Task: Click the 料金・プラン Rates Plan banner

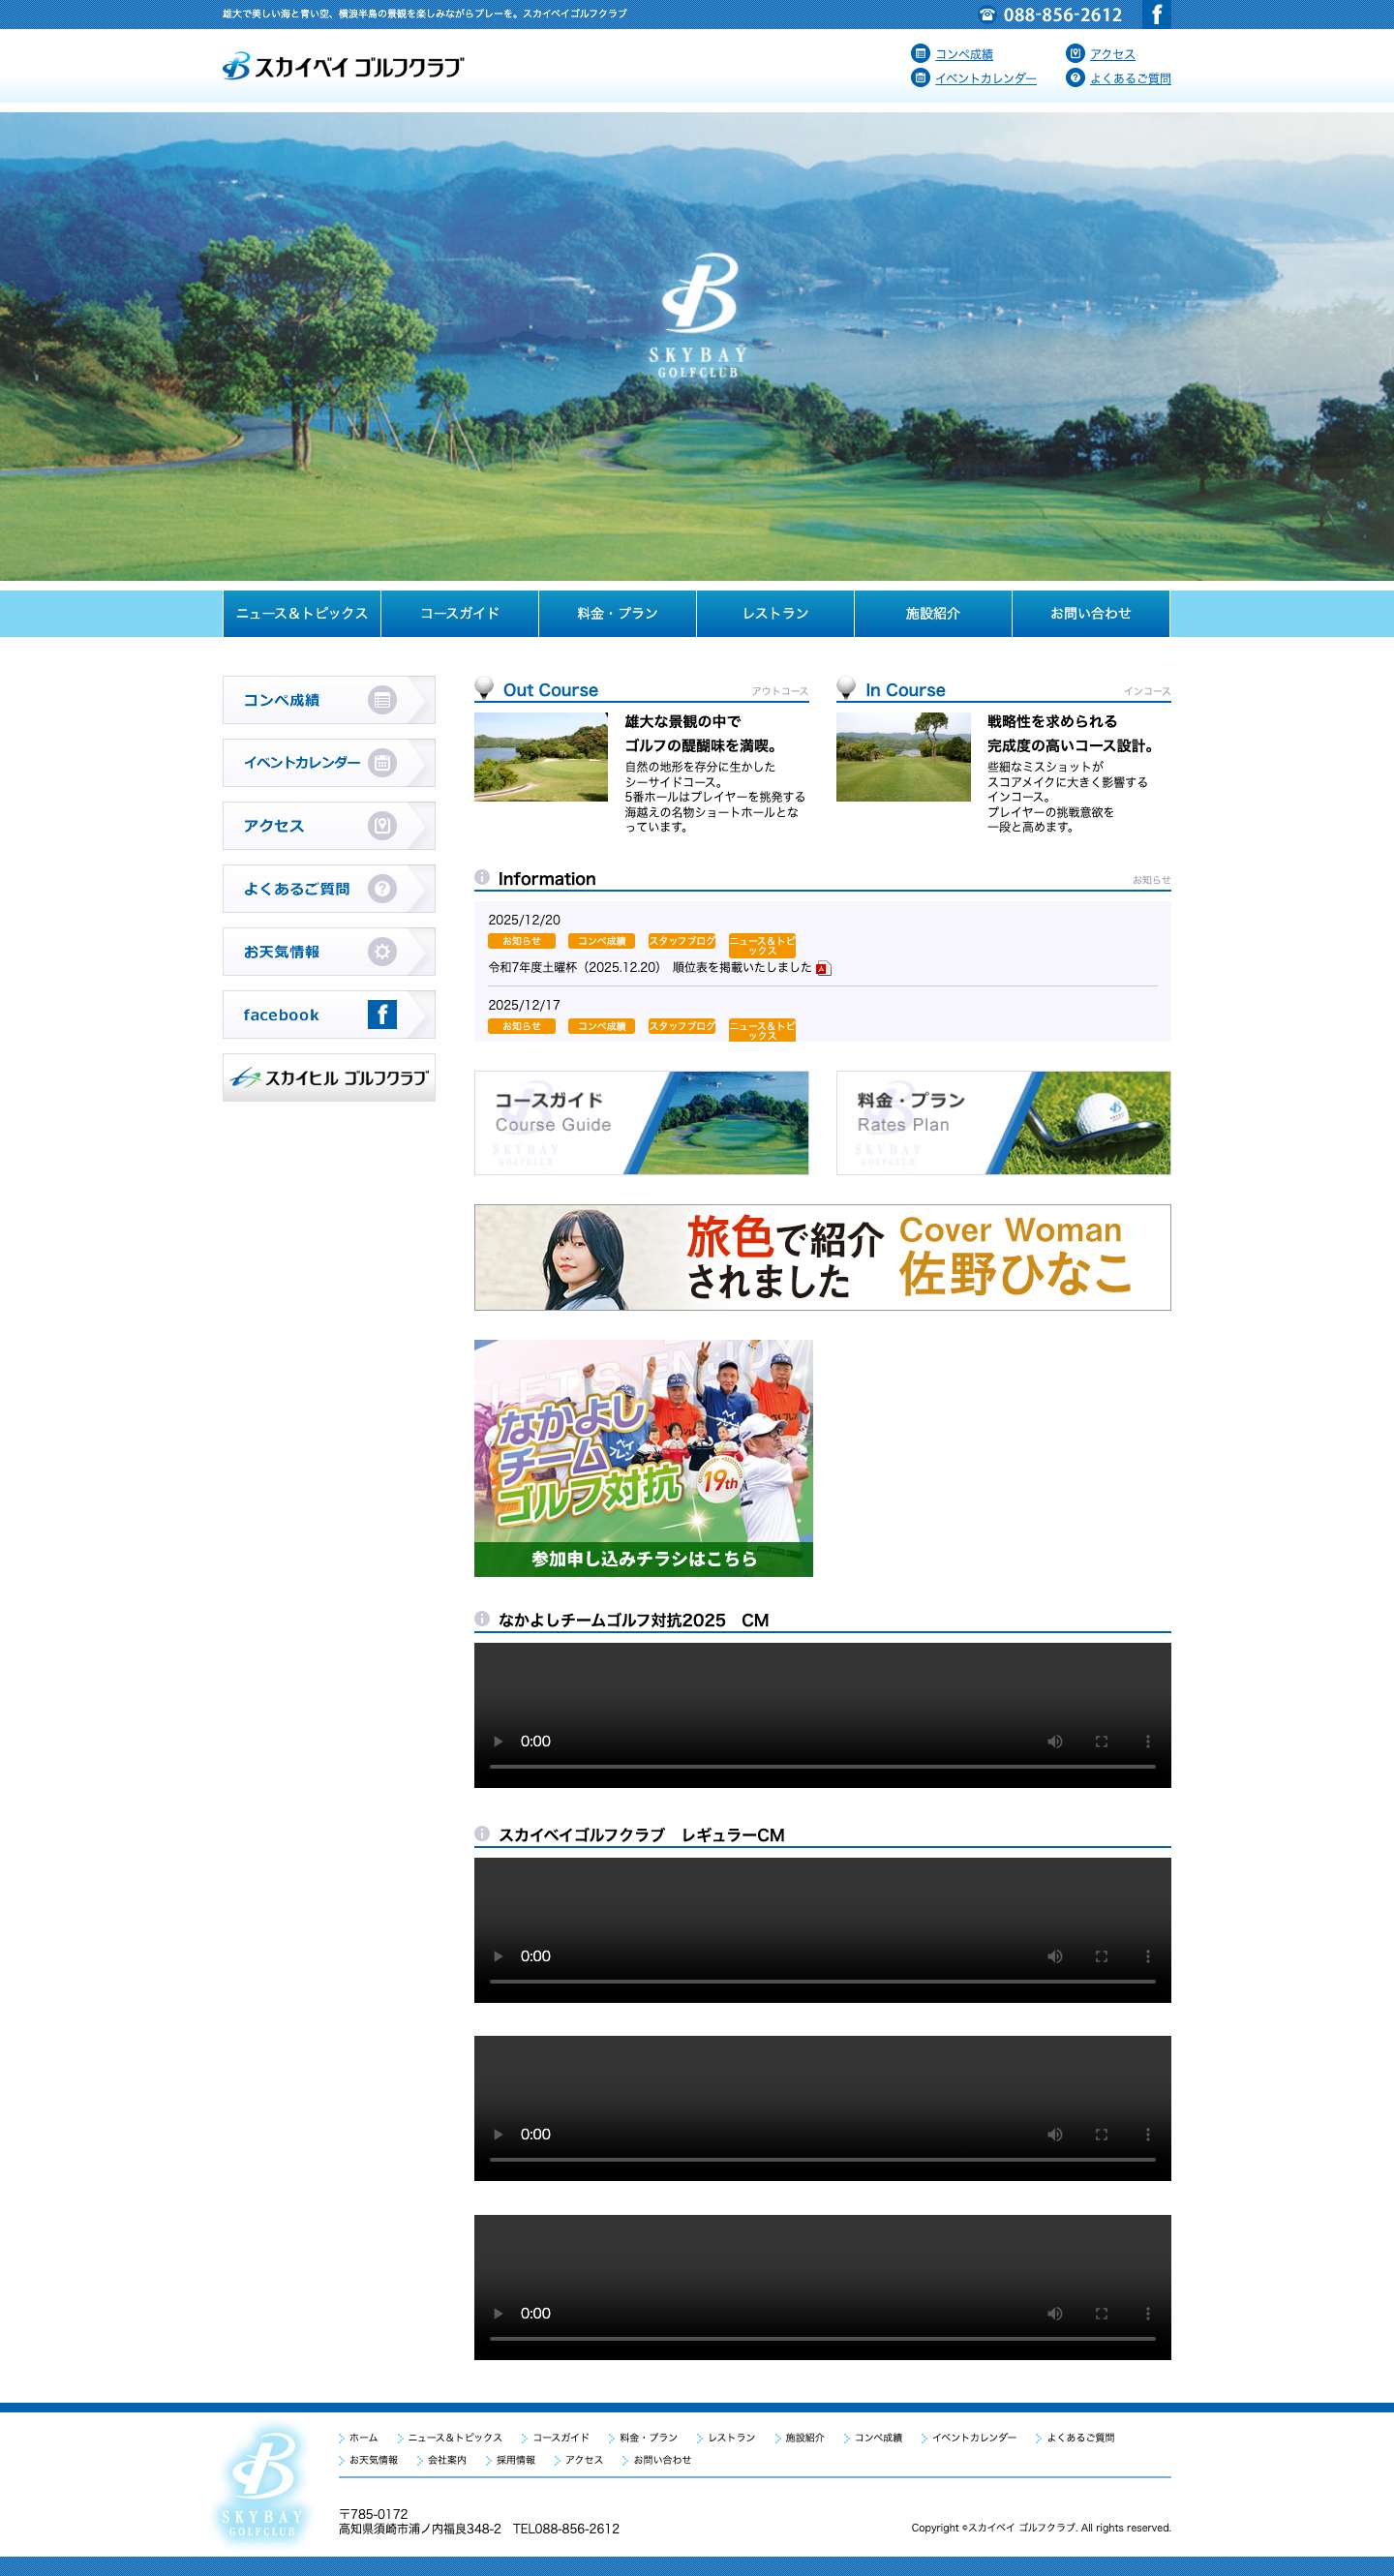Action: click(1003, 1123)
